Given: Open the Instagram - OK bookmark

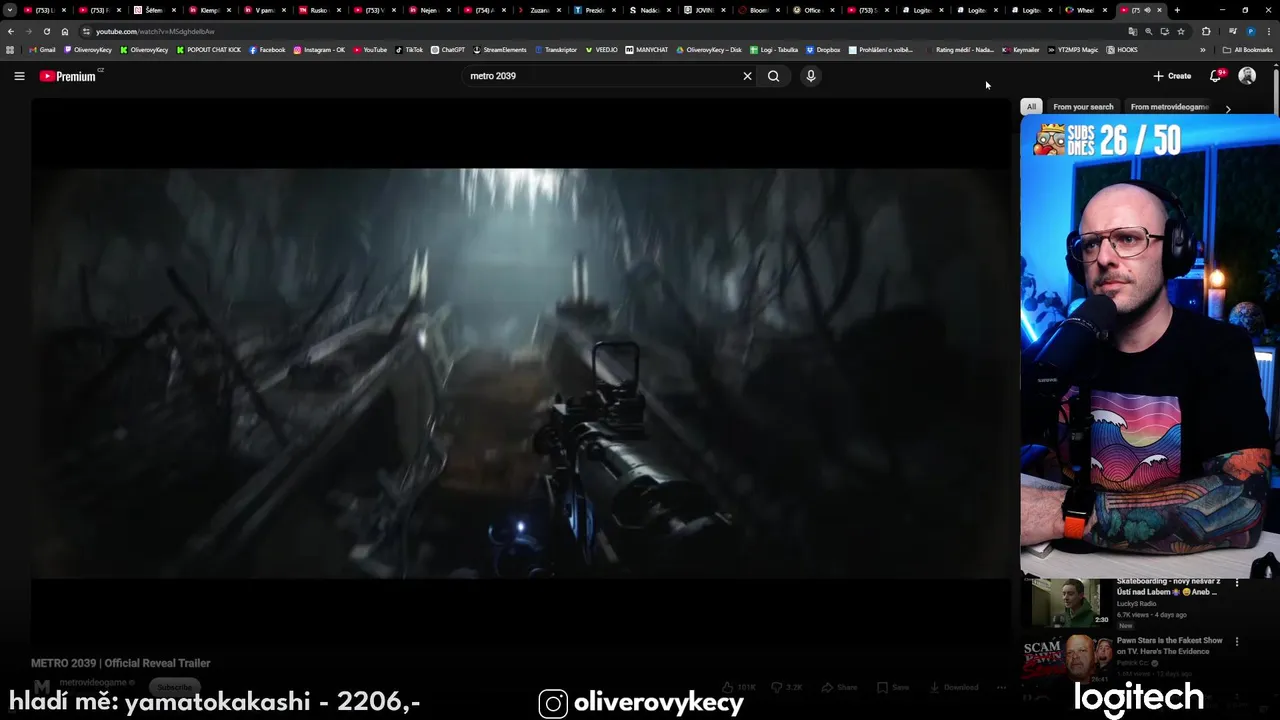Looking at the screenshot, I should click(319, 50).
